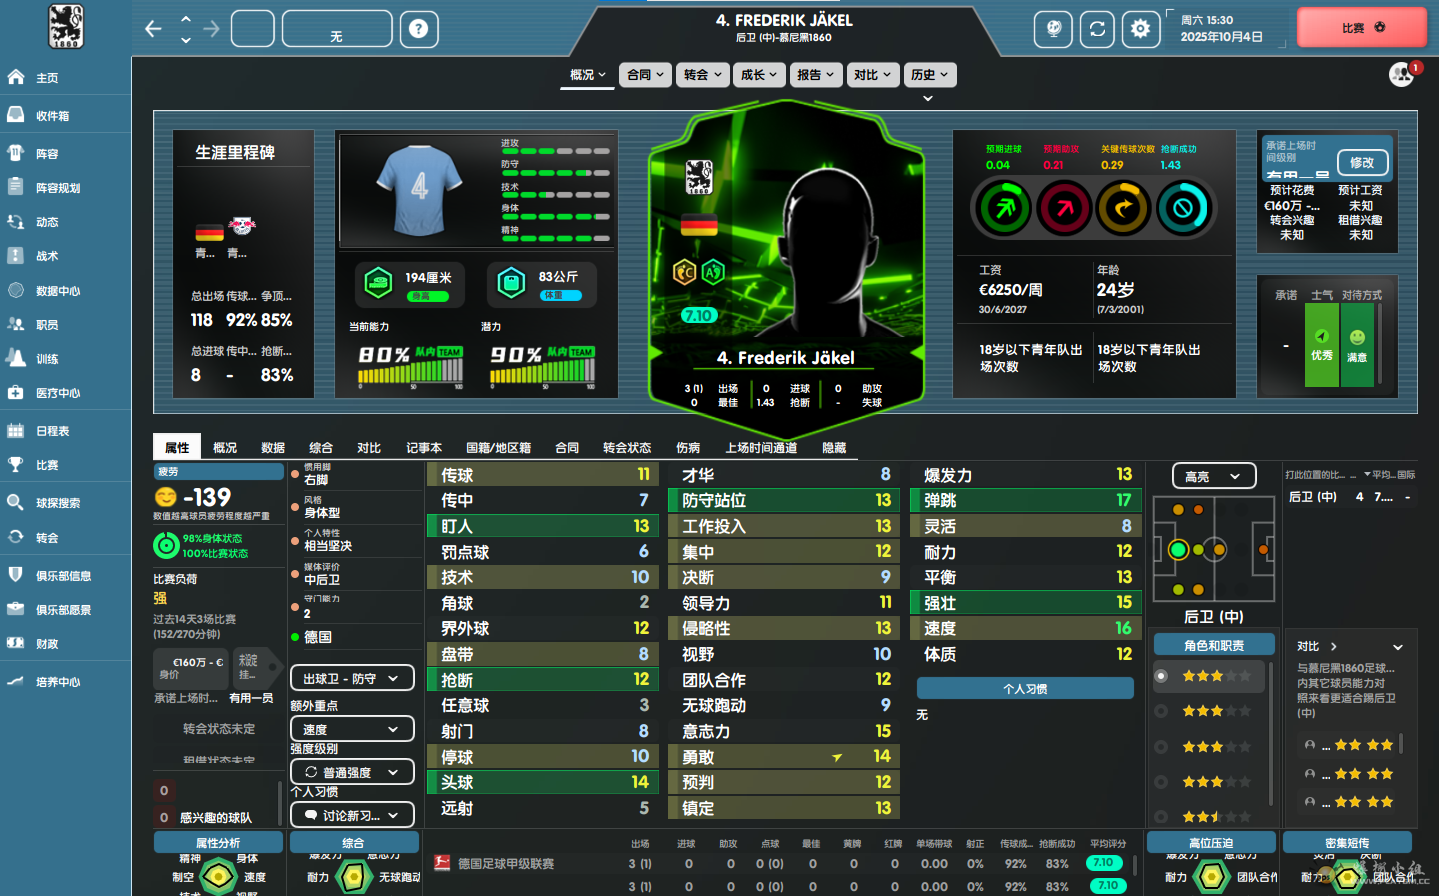Click the red 比赛 continue button
The image size is (1439, 896).
tap(1362, 28)
